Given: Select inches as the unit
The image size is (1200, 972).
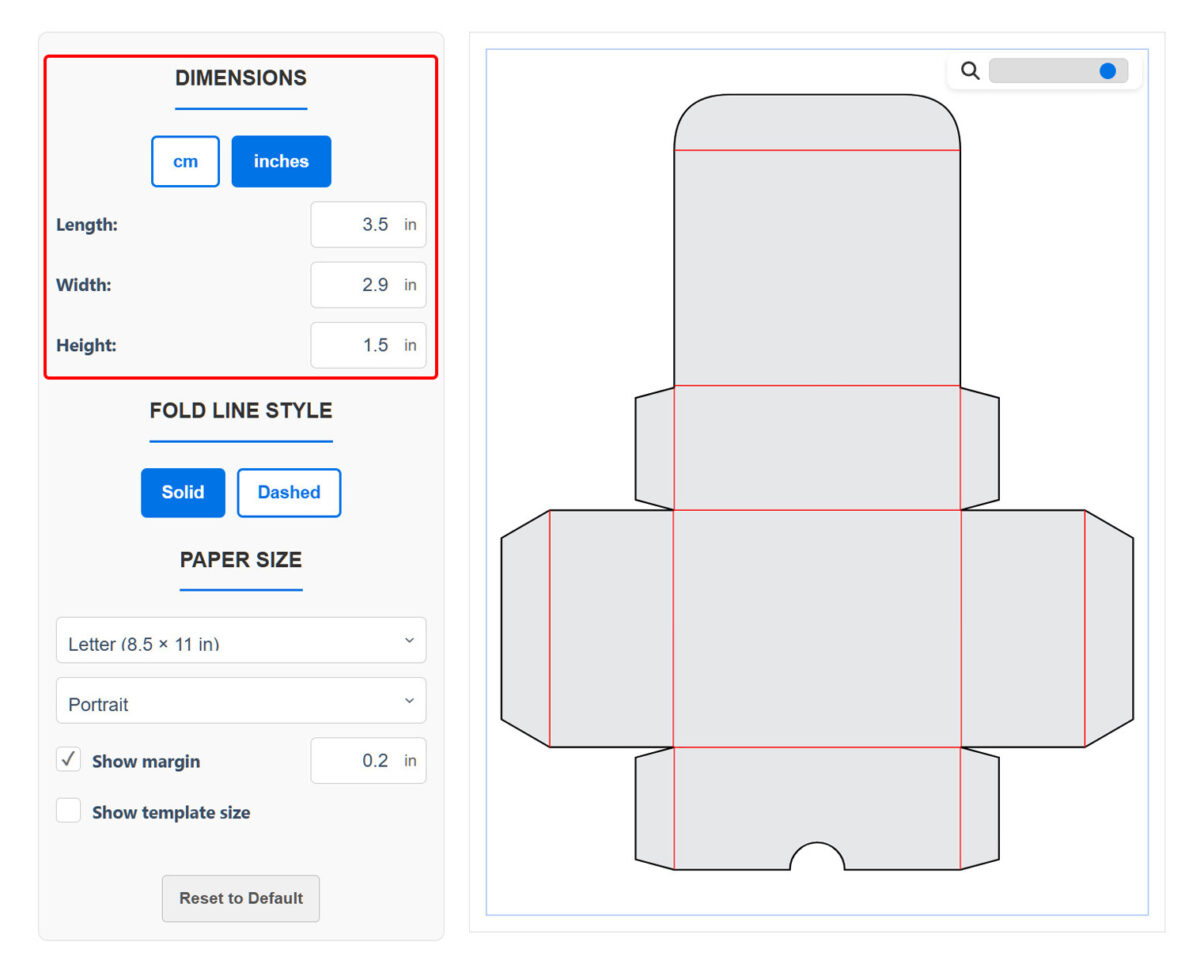Looking at the screenshot, I should point(281,161).
